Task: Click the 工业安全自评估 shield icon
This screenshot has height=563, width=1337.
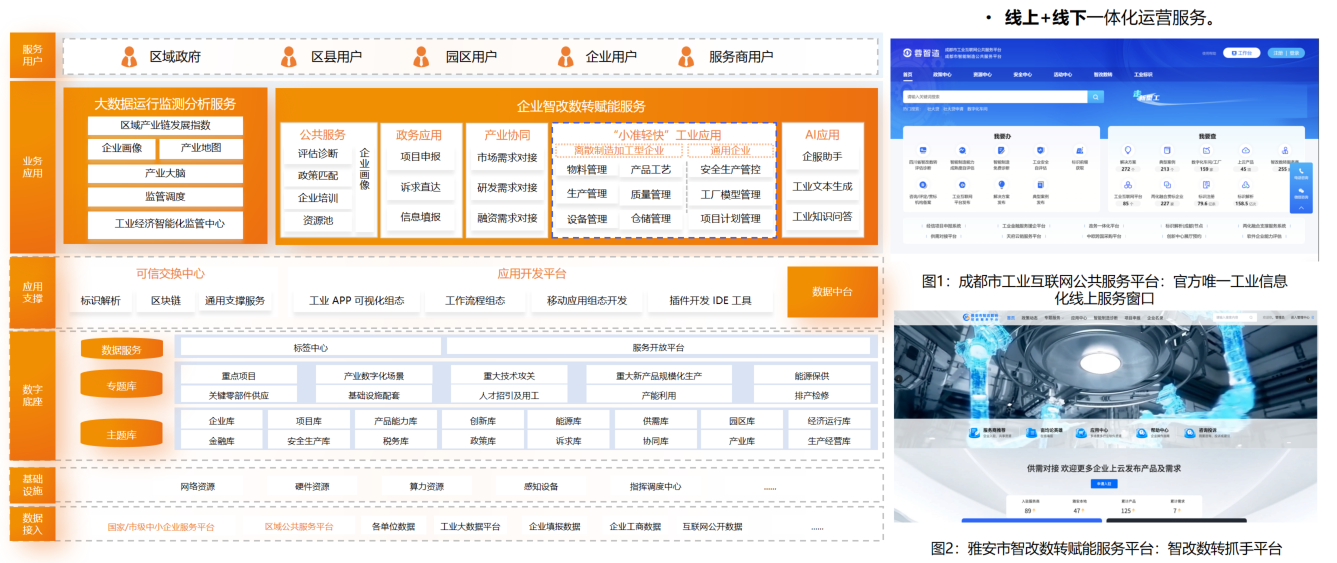Action: tap(1040, 150)
